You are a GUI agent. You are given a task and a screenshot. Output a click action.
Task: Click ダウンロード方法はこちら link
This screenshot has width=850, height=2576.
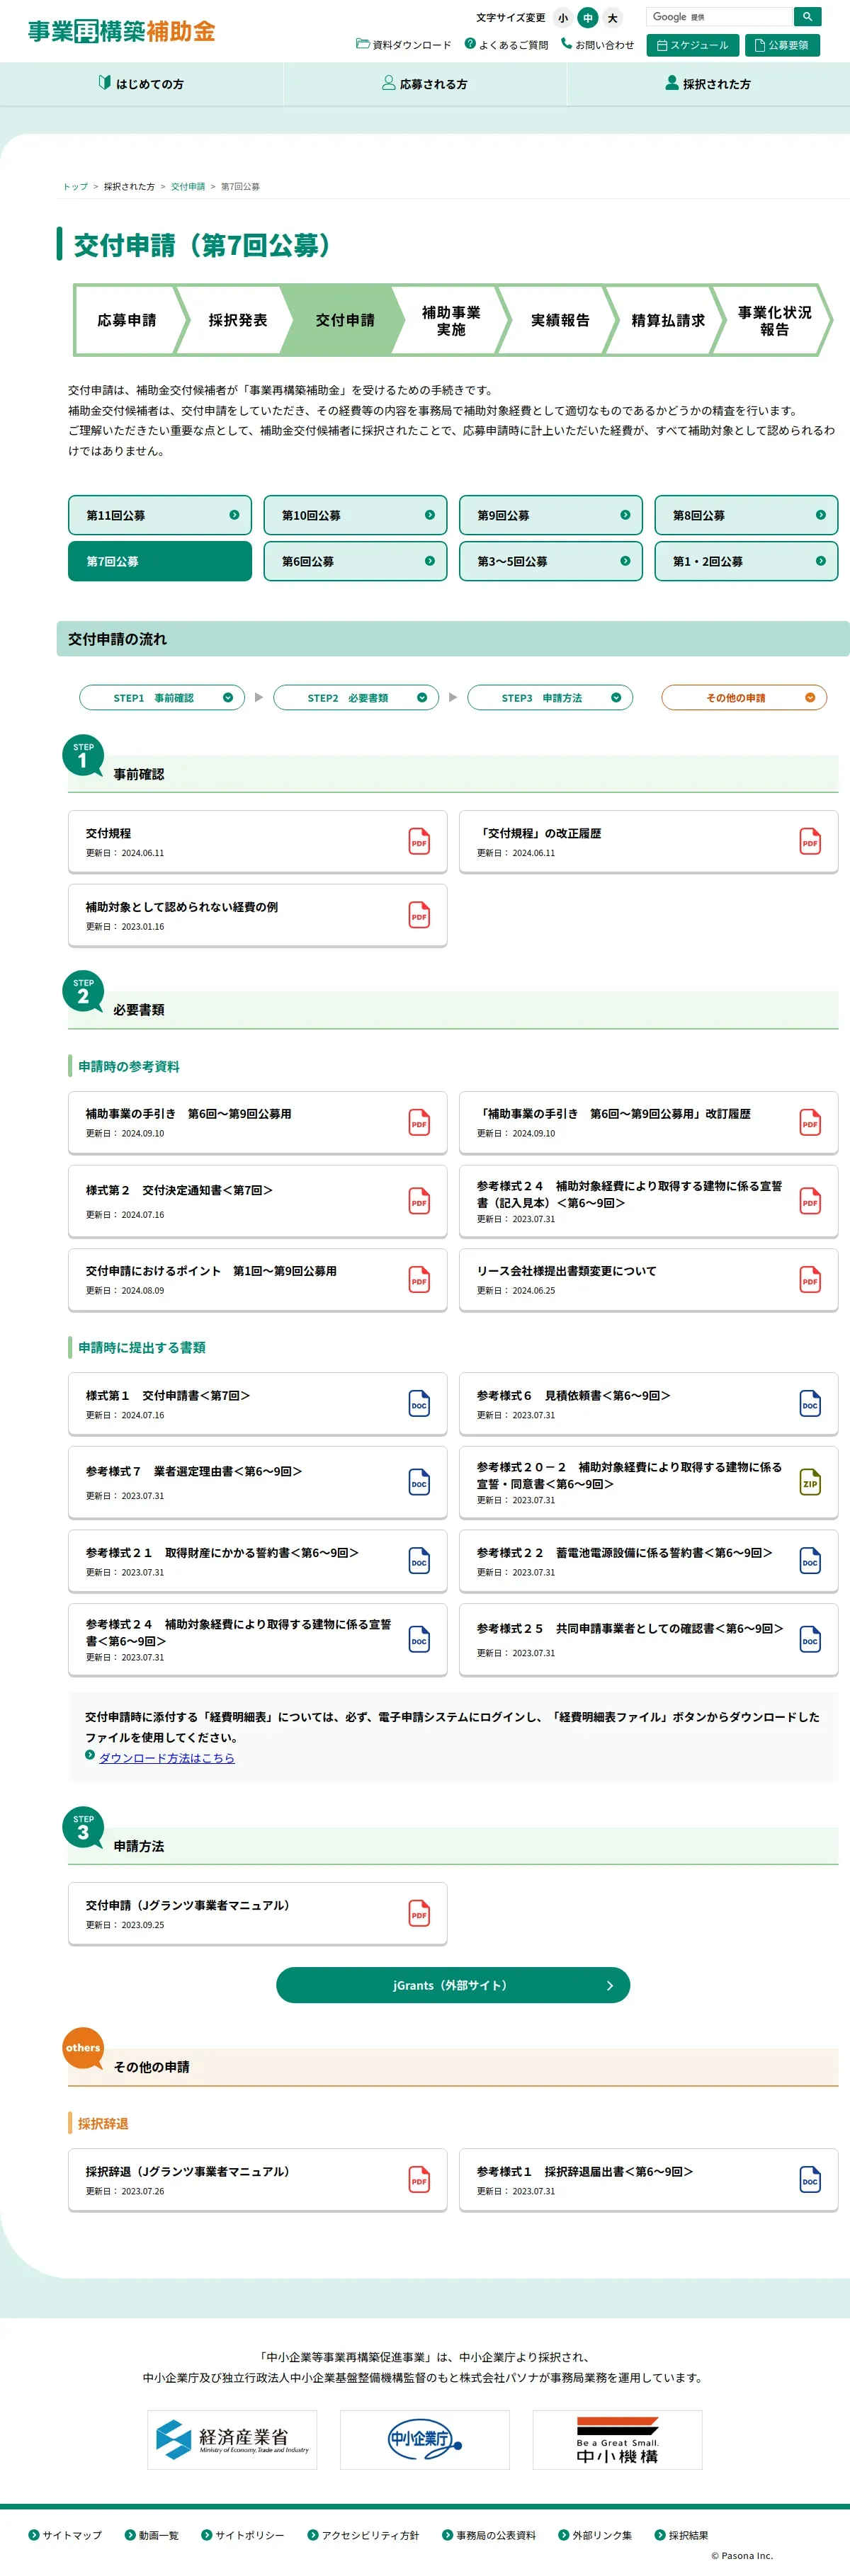[167, 1757]
